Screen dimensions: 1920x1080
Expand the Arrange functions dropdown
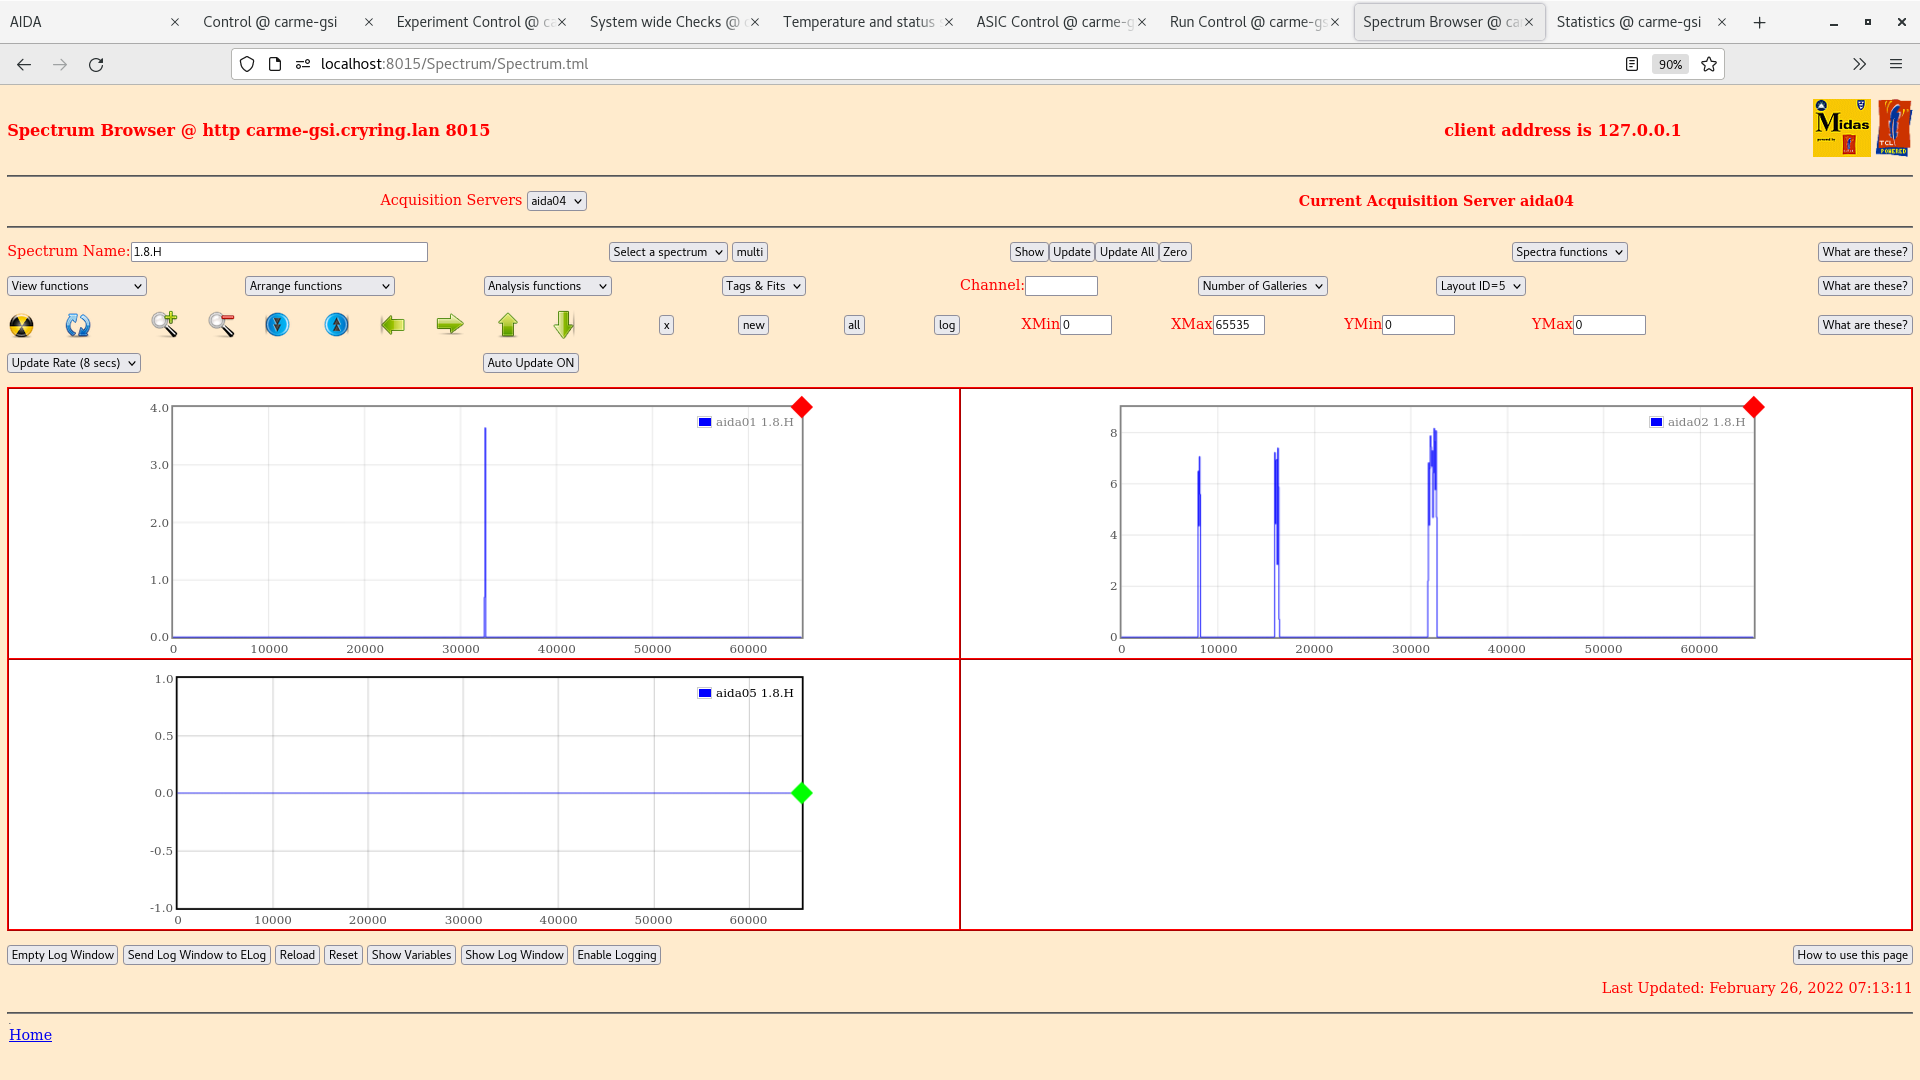[320, 286]
